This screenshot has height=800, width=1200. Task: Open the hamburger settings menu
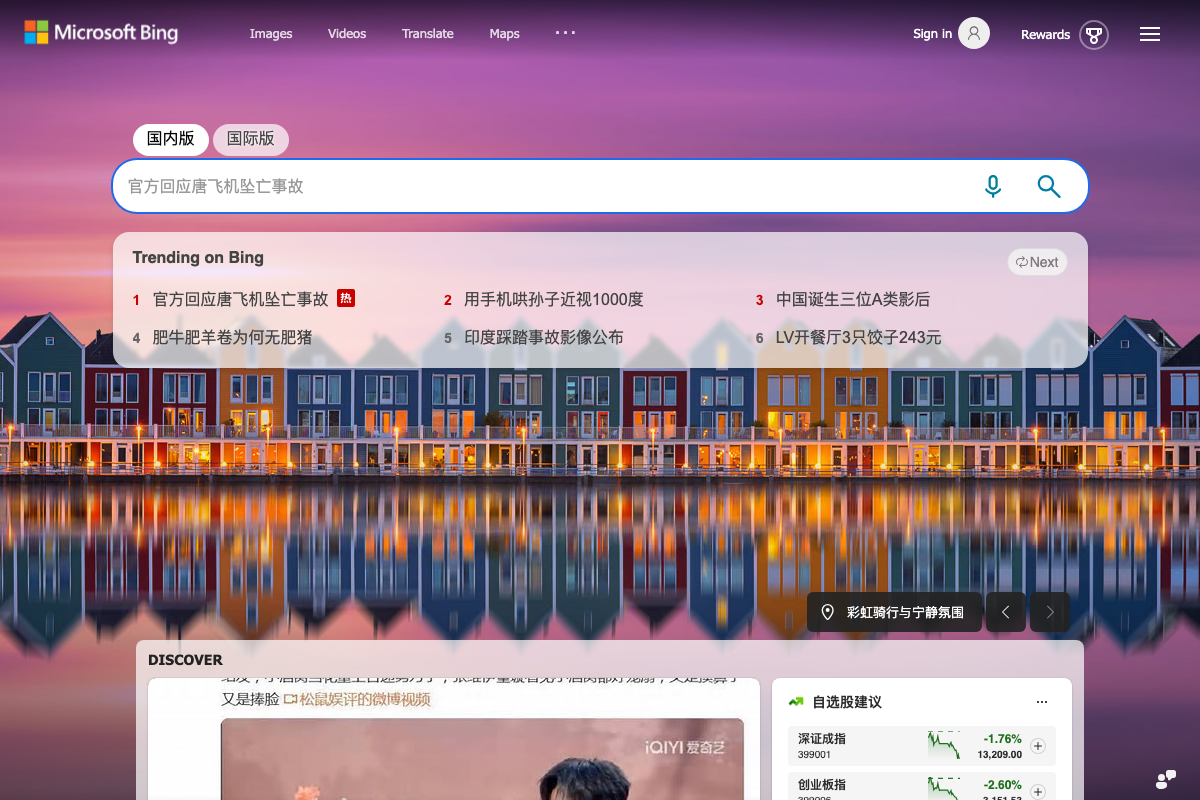click(x=1150, y=35)
